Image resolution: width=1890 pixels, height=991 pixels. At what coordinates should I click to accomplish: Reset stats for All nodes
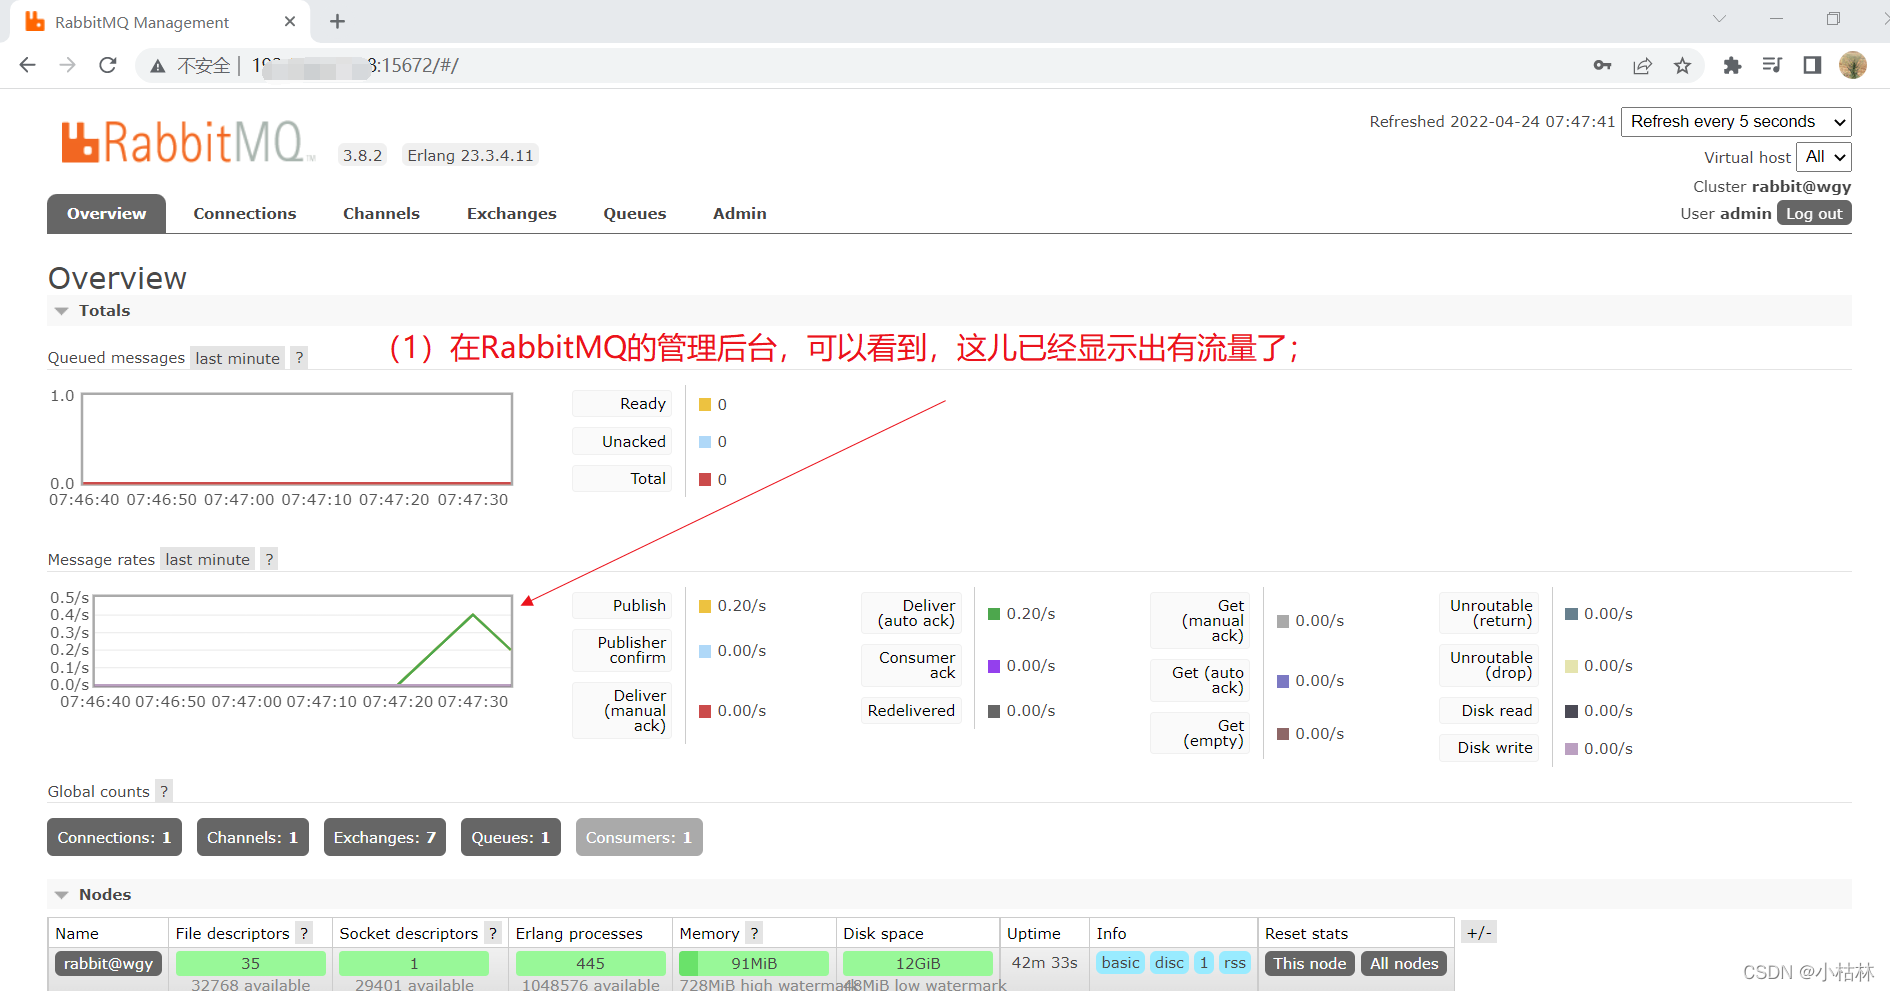pos(1404,963)
